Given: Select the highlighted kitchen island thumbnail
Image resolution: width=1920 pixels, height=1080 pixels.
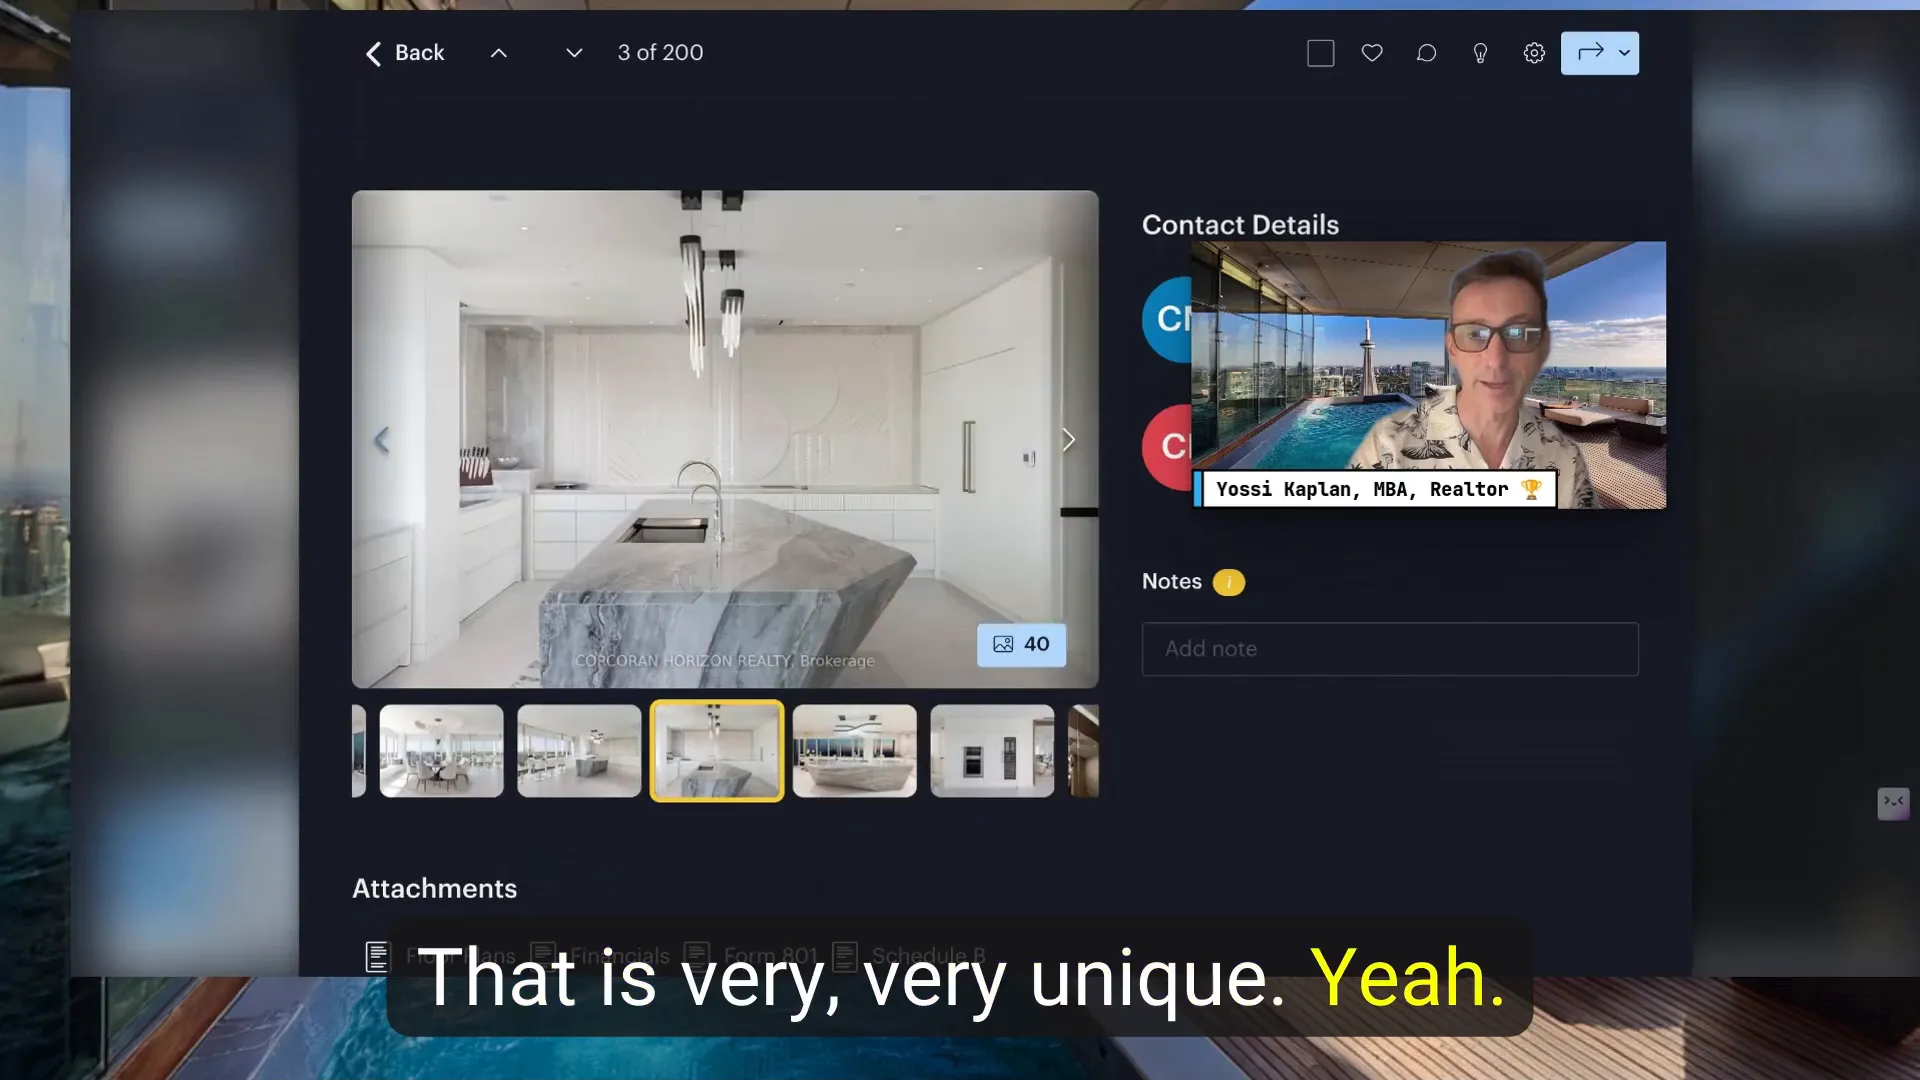Looking at the screenshot, I should point(717,751).
